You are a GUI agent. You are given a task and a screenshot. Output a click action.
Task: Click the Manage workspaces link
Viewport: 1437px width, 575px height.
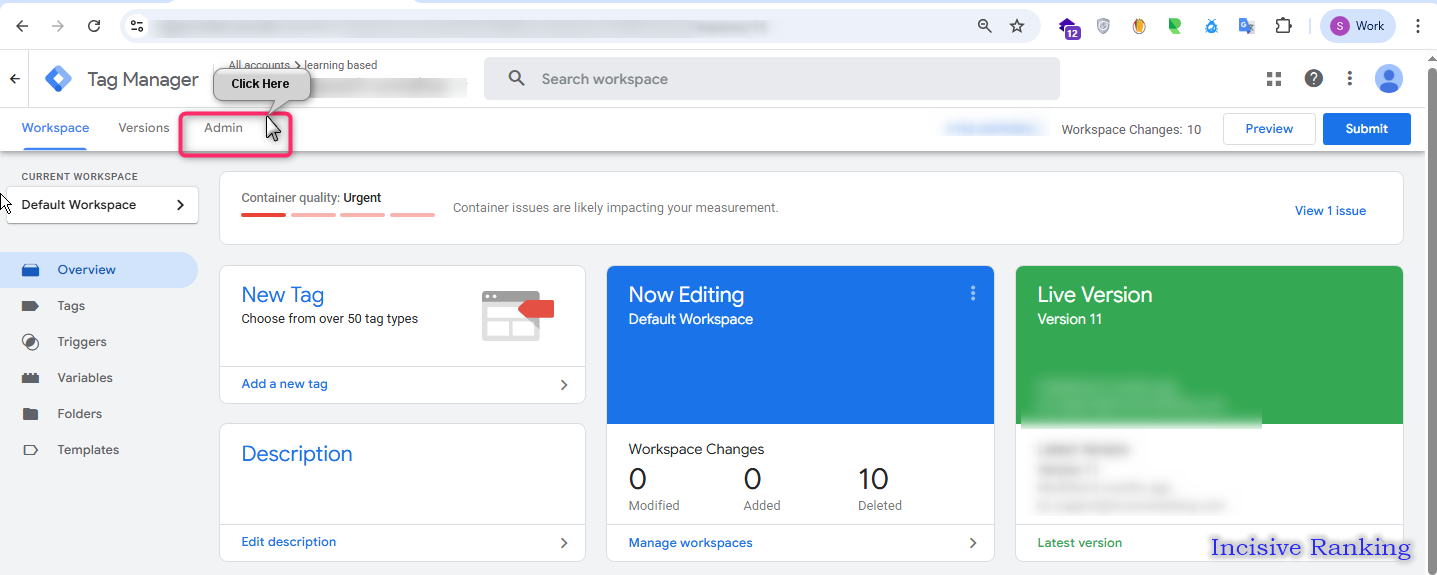(690, 543)
